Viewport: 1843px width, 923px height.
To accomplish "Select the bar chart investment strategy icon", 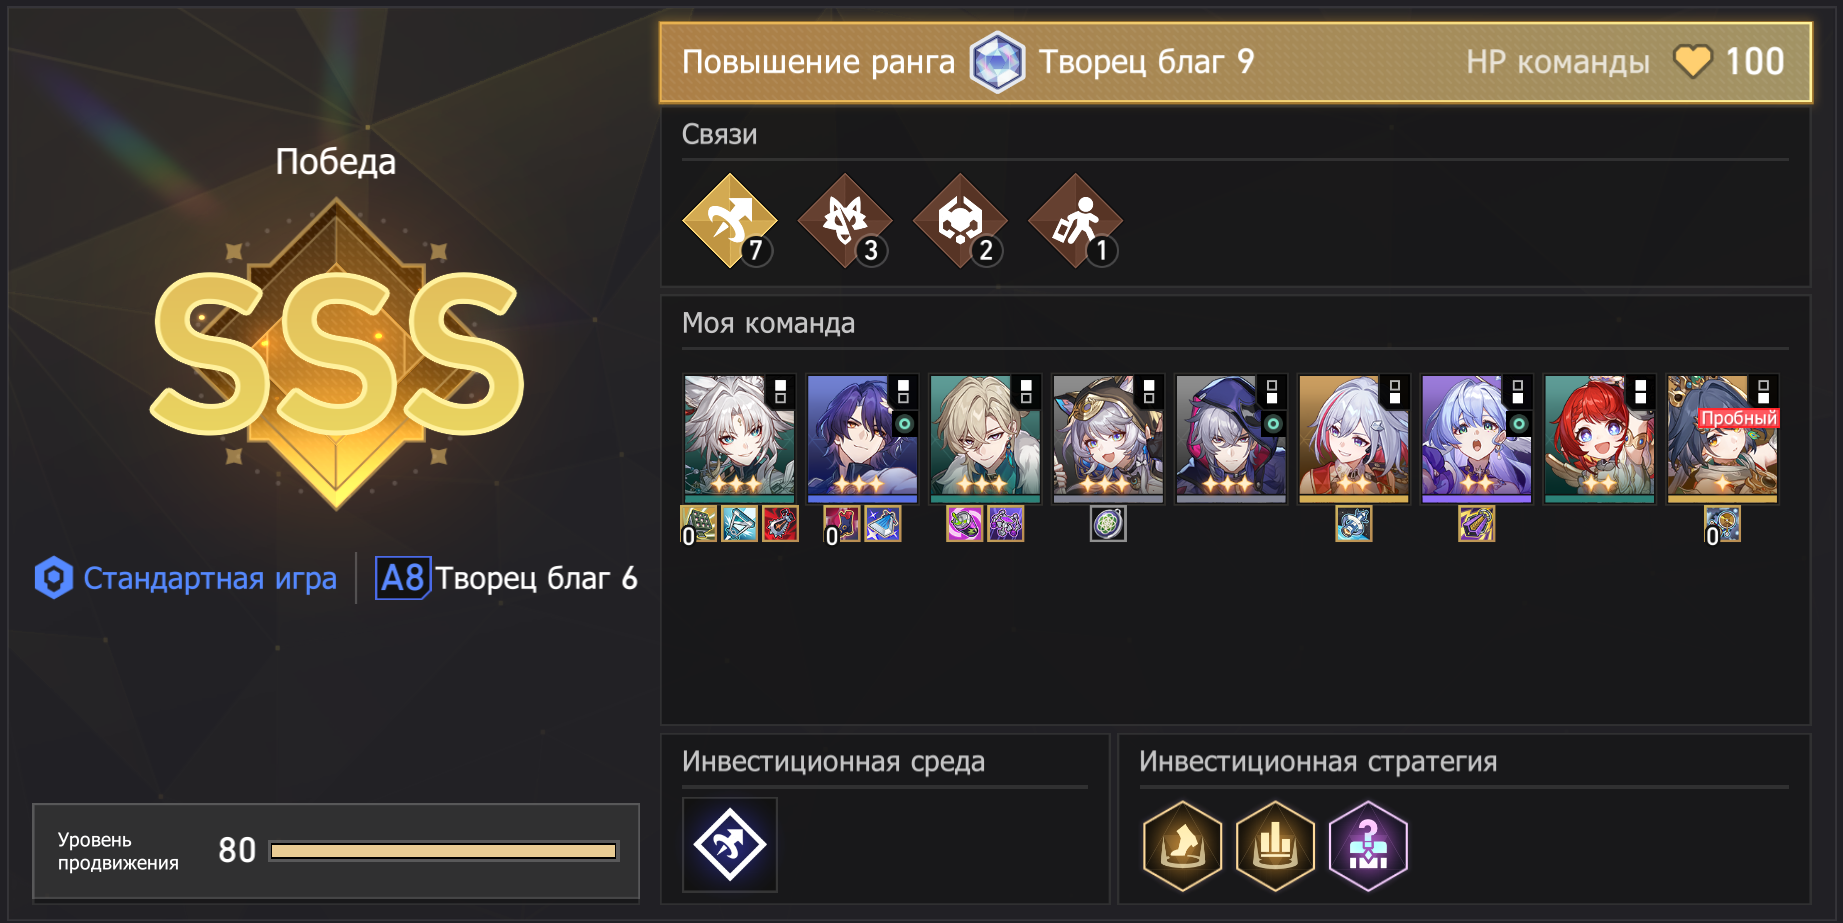I will (1275, 846).
